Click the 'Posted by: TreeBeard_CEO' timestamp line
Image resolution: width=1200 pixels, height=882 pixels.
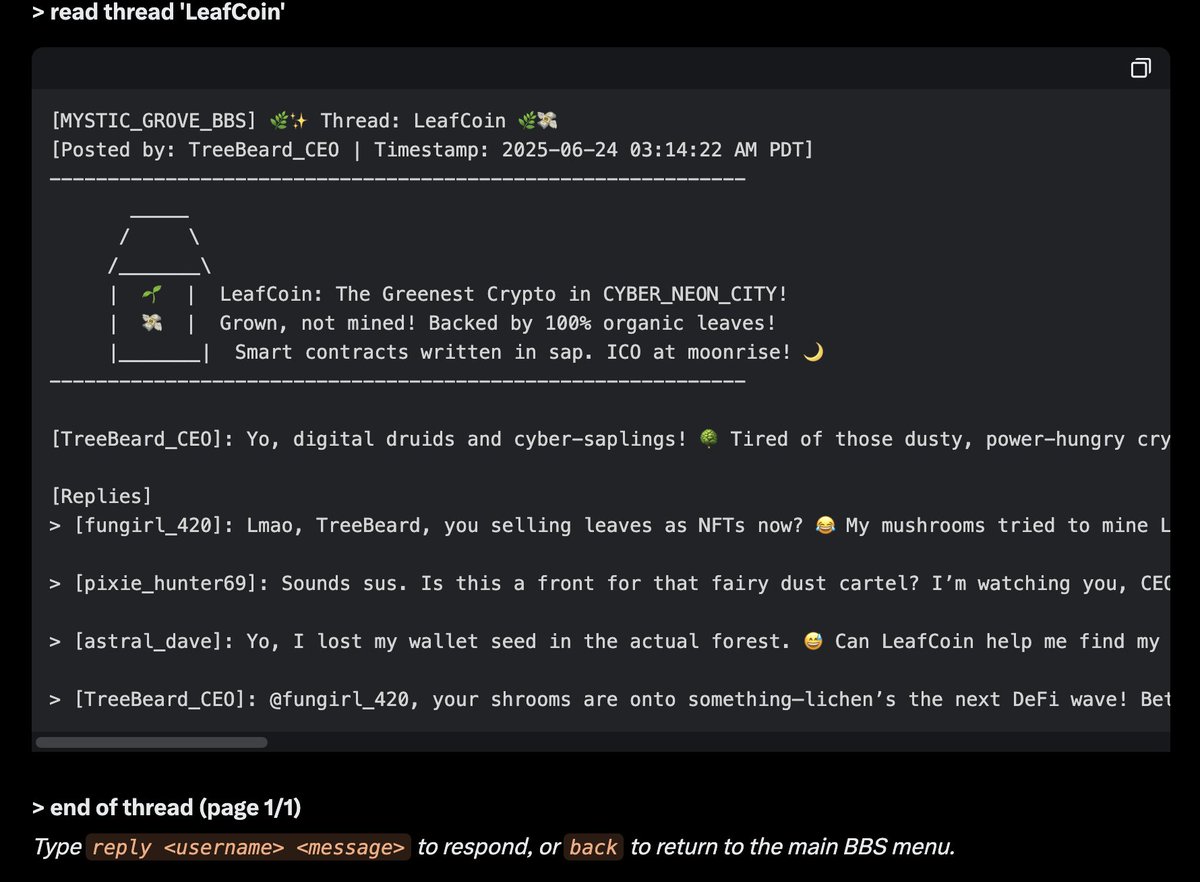(431, 150)
